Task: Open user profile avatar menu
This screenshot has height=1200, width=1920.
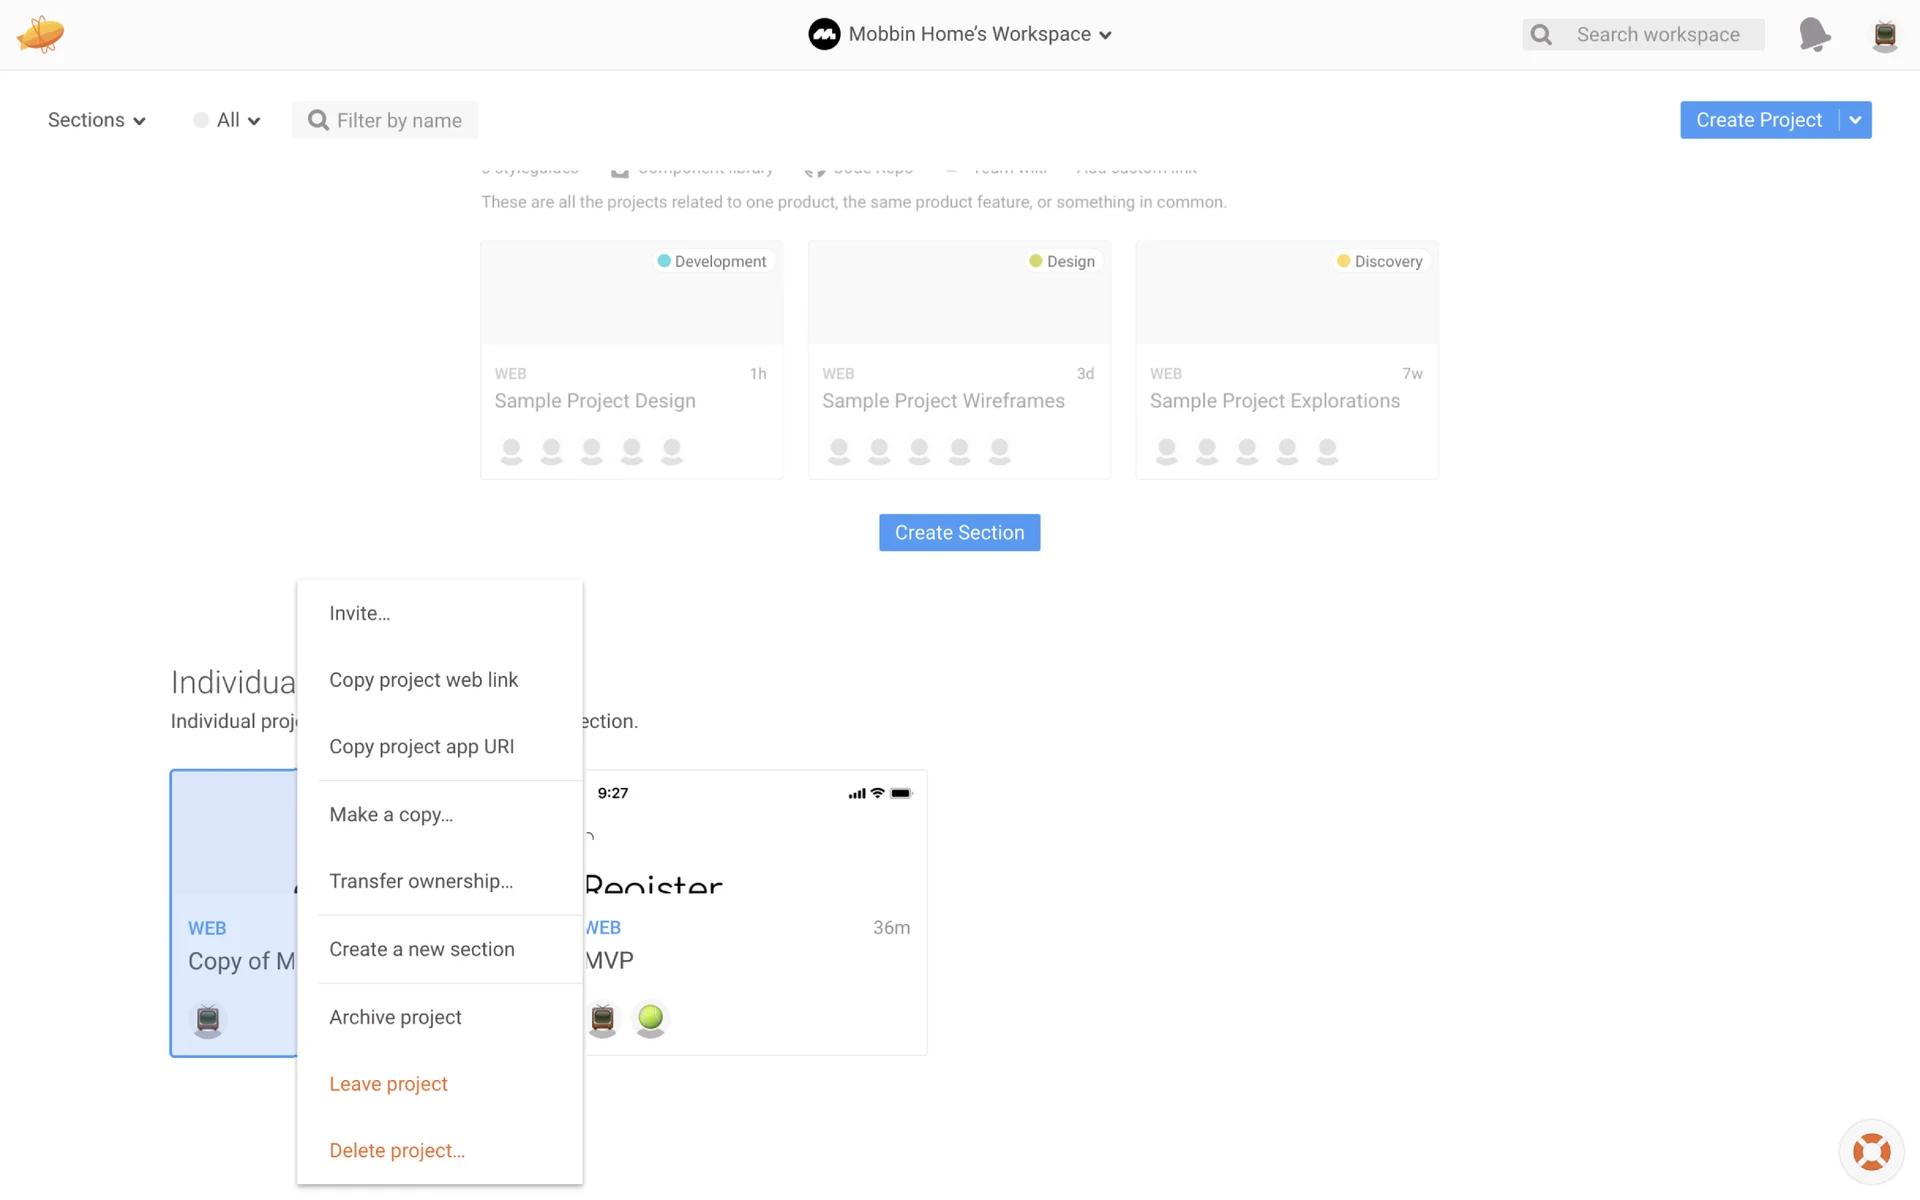Action: (x=1884, y=35)
